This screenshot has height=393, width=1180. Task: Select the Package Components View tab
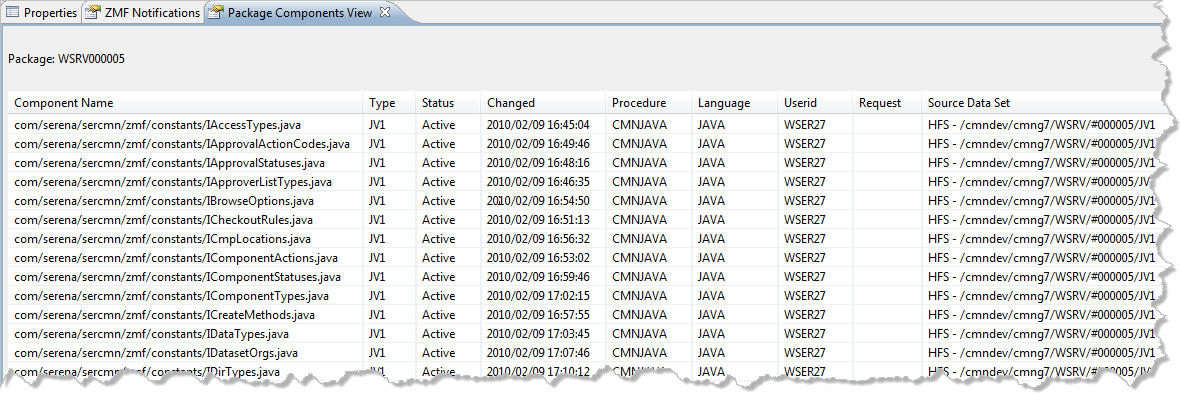click(299, 13)
